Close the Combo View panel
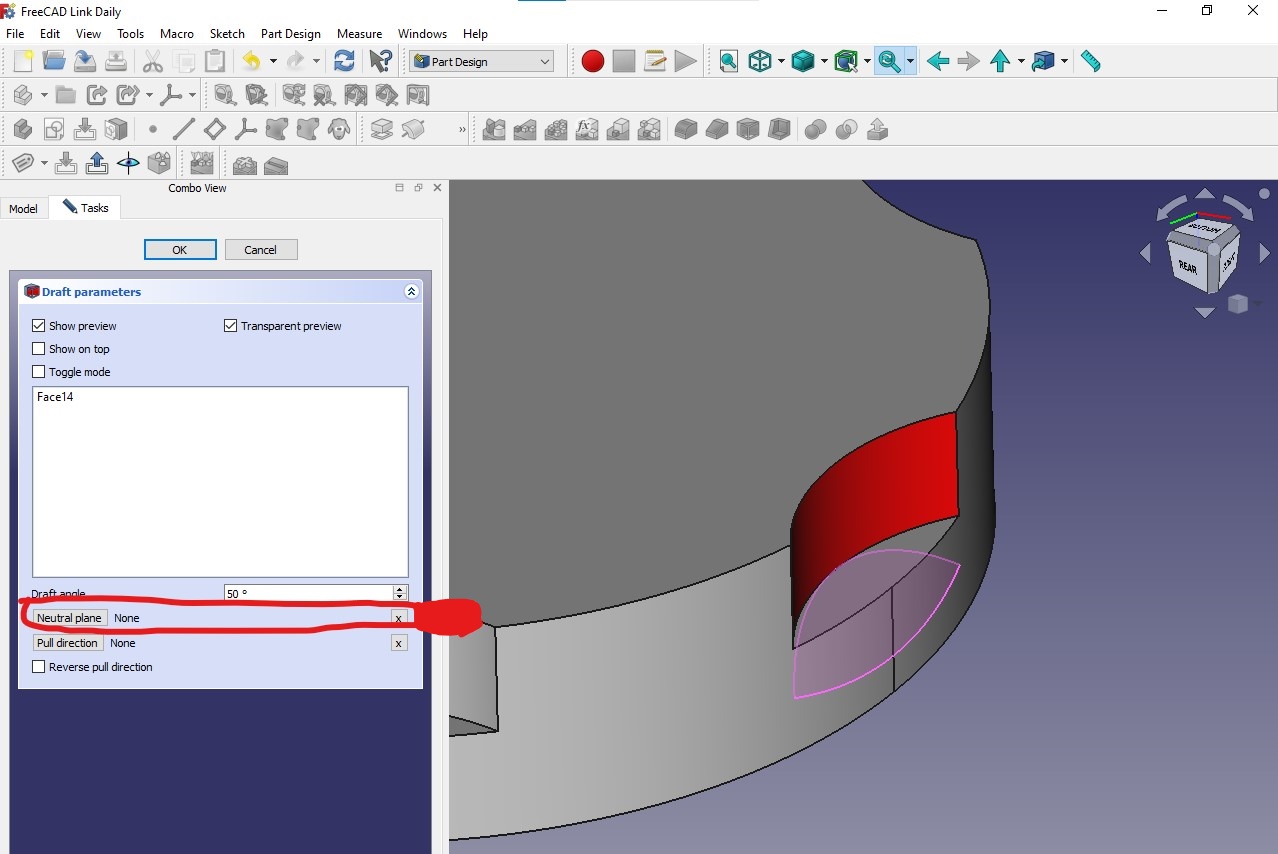 (x=437, y=188)
